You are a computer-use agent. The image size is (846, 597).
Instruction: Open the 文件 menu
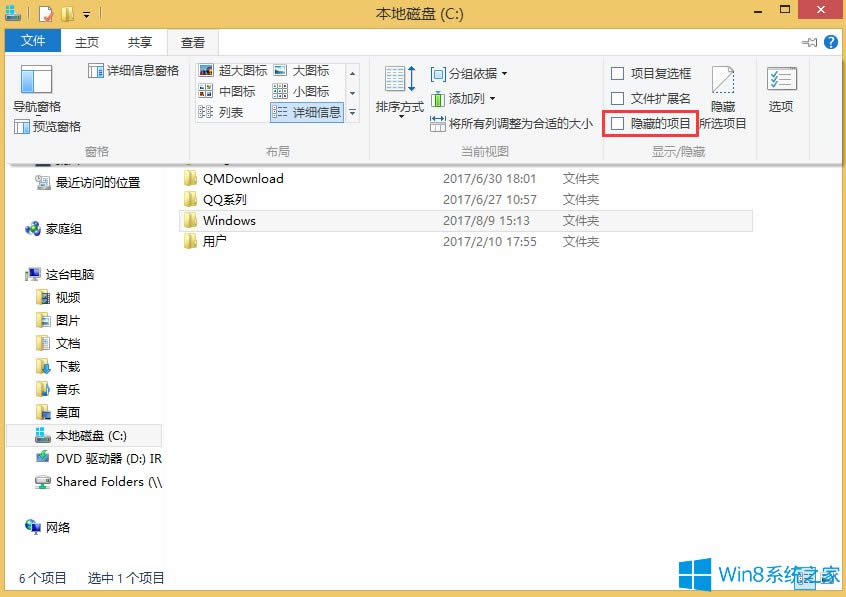coord(33,41)
